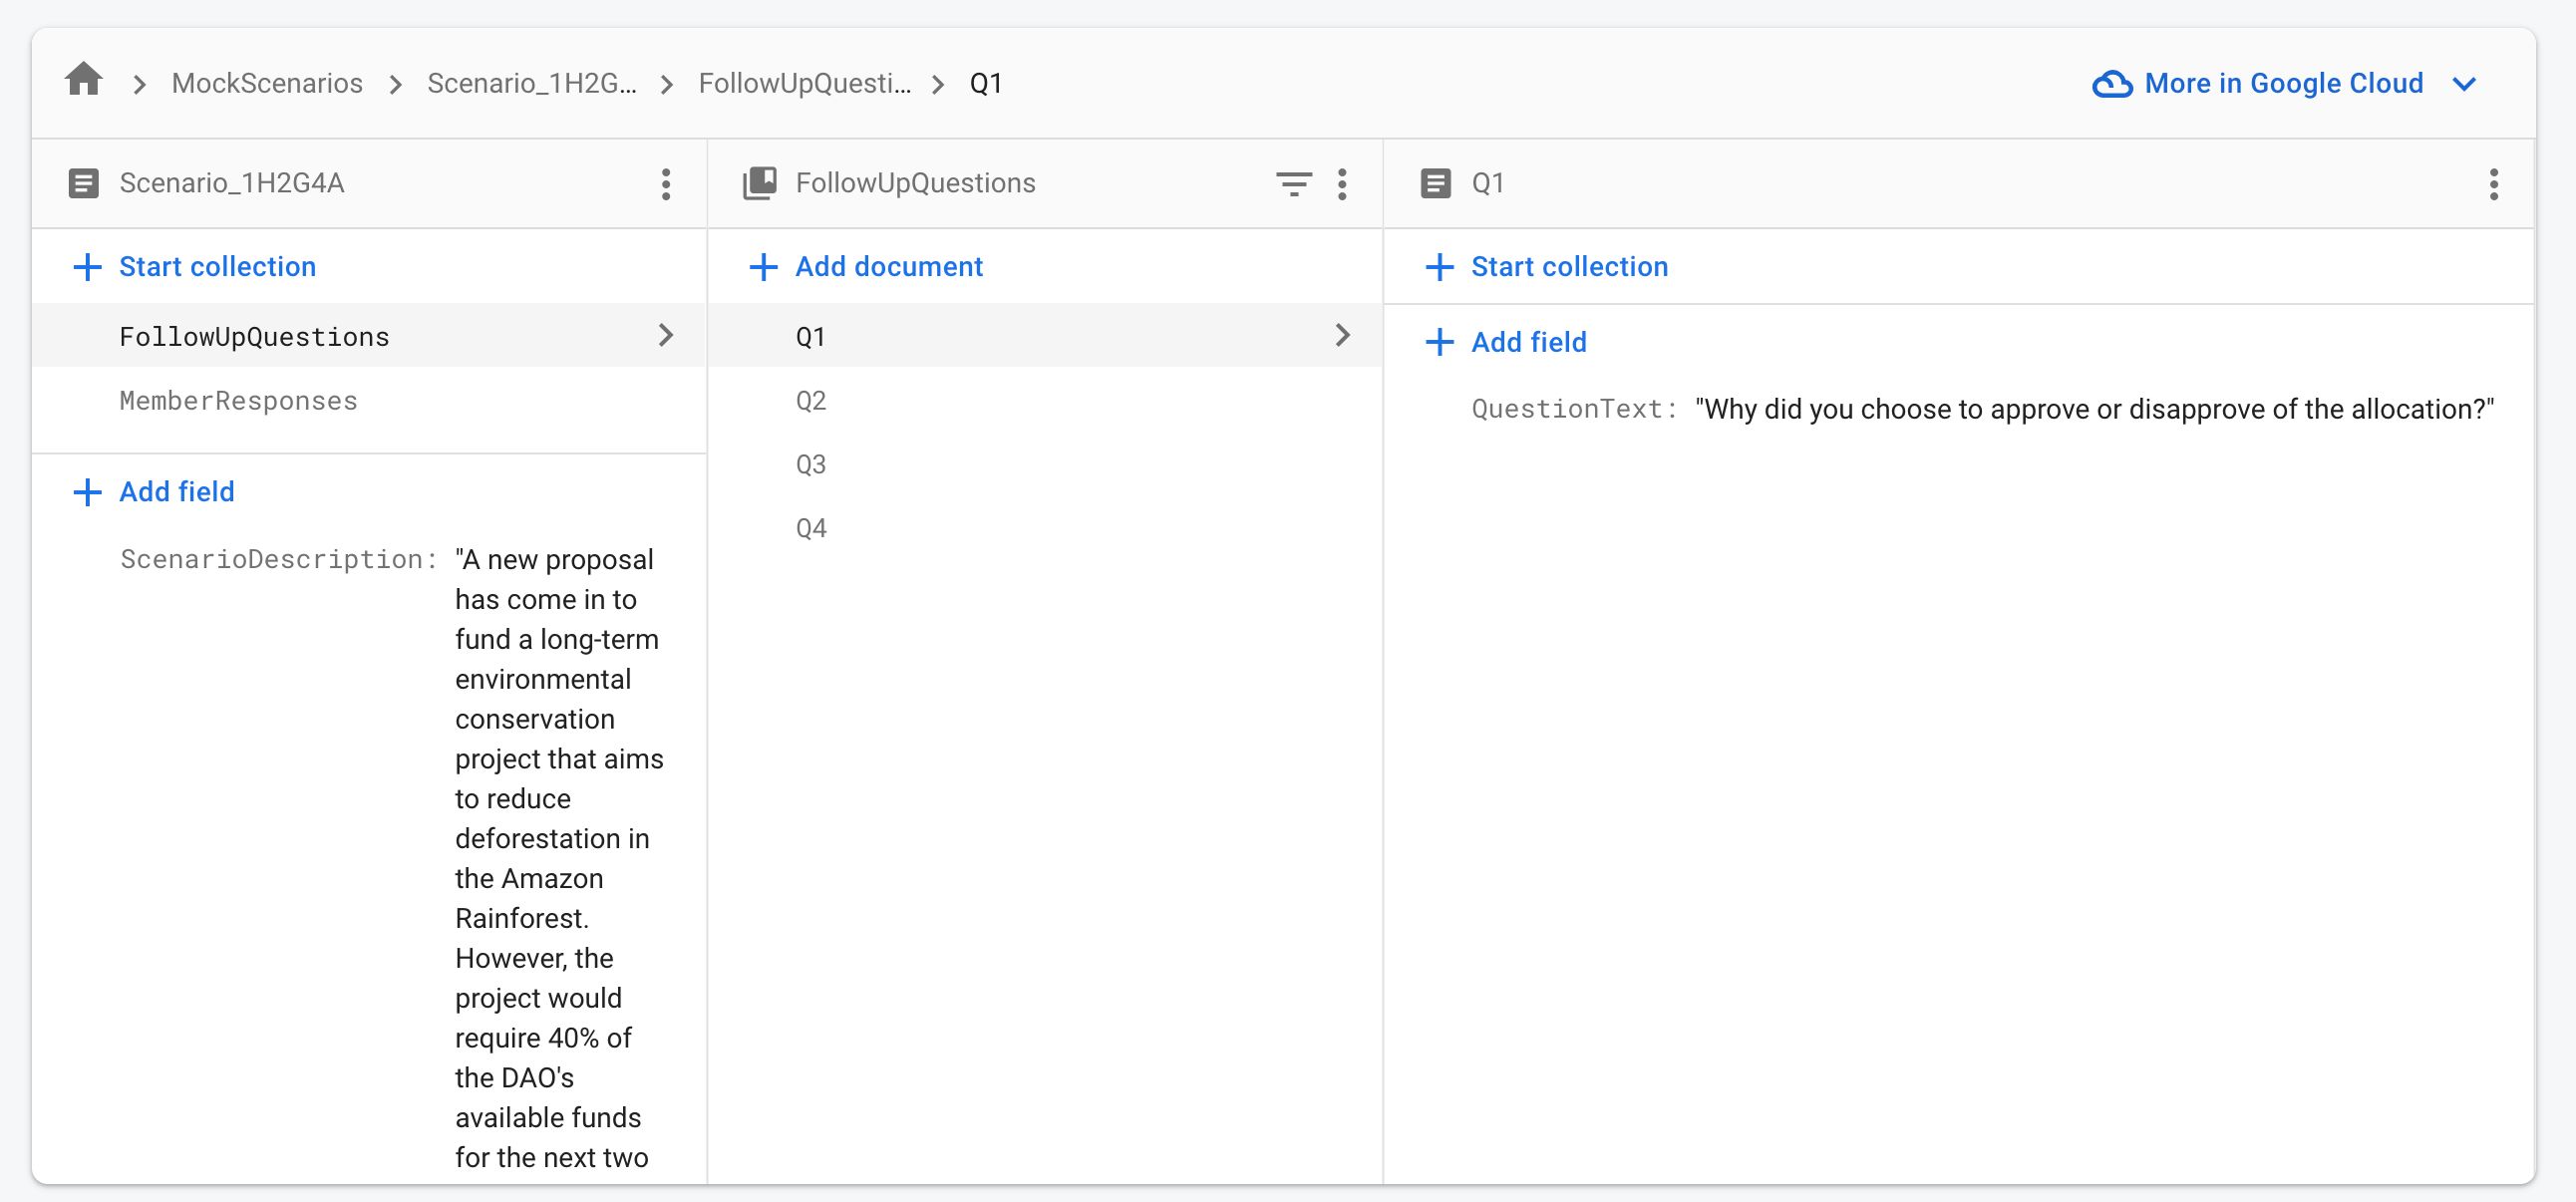Select FollowUpQuestions subcollection row
Viewport: 2576px width, 1202px height.
[x=369, y=335]
